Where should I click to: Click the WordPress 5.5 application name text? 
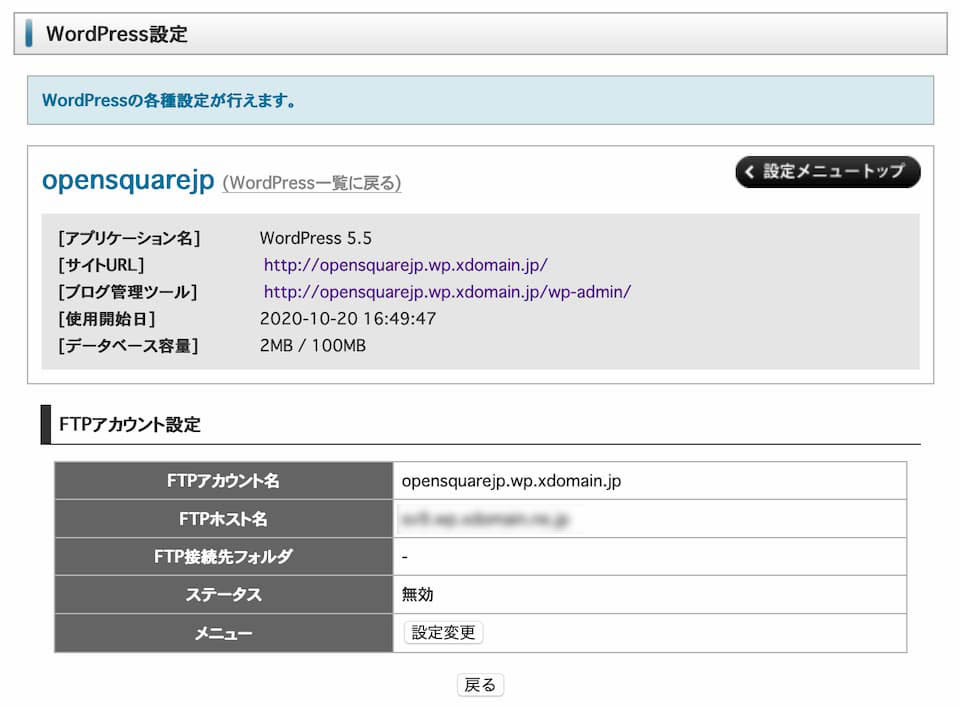coord(315,238)
